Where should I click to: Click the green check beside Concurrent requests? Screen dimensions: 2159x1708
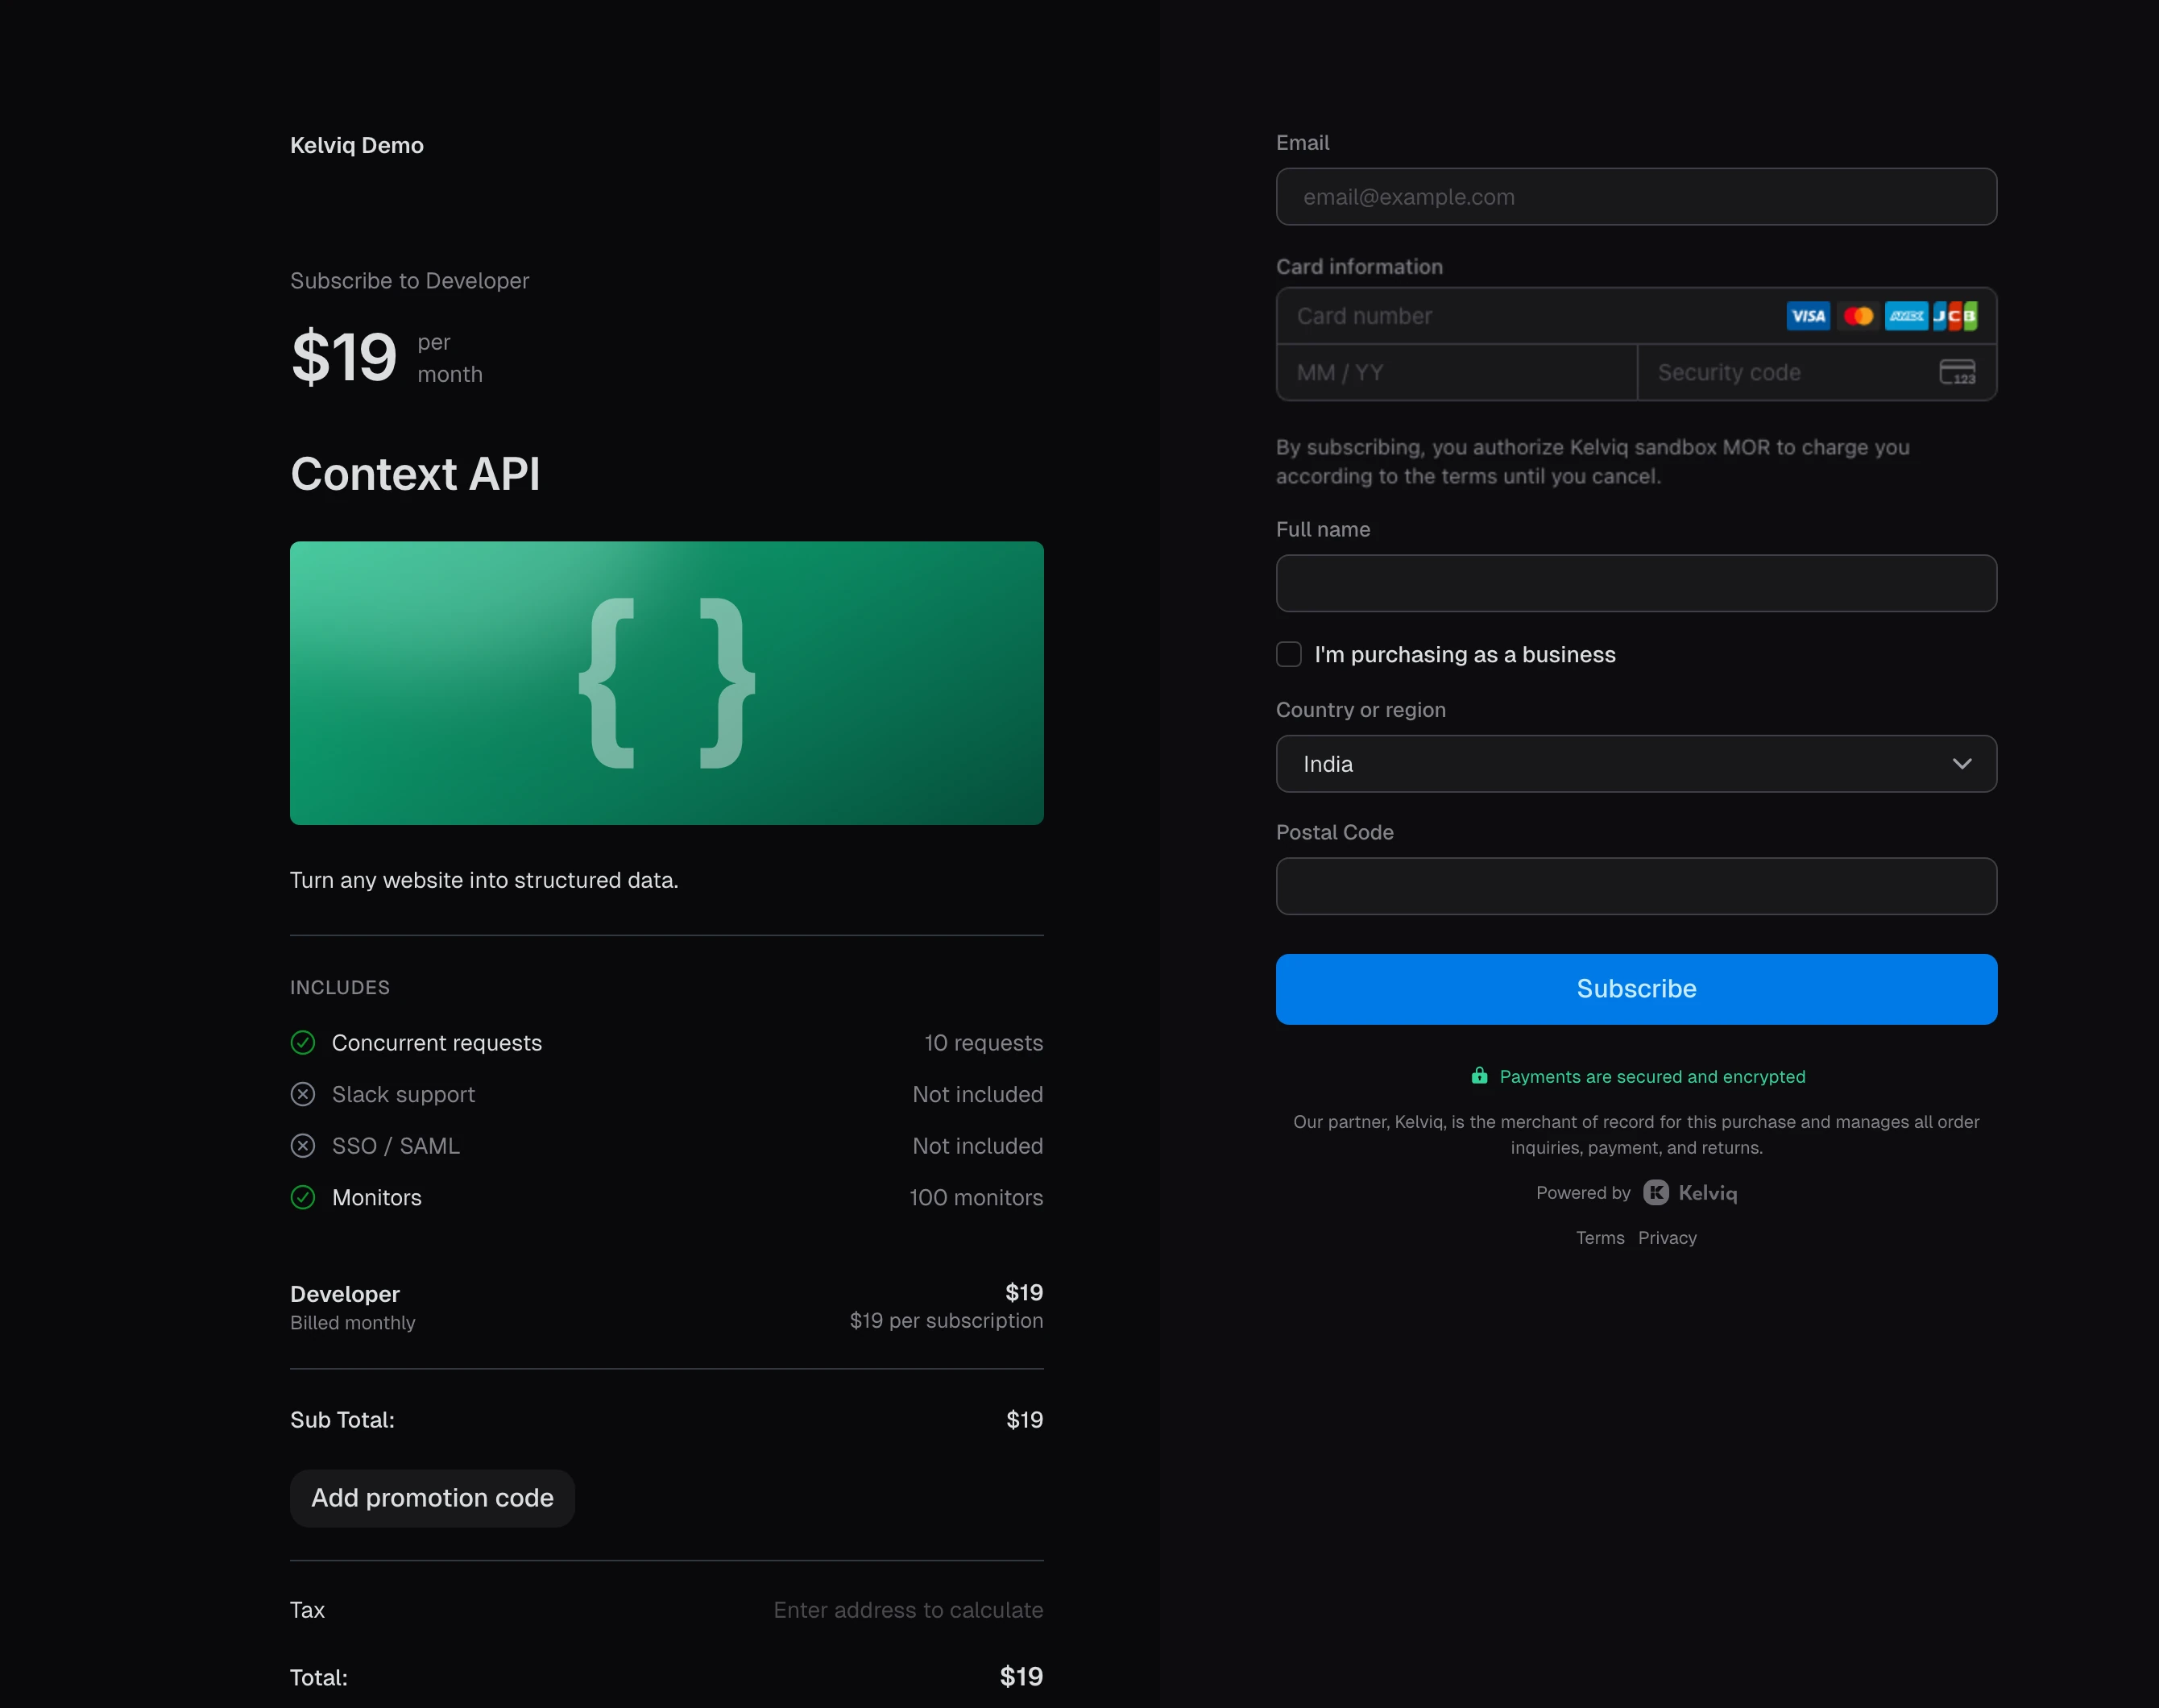pyautogui.click(x=303, y=1043)
